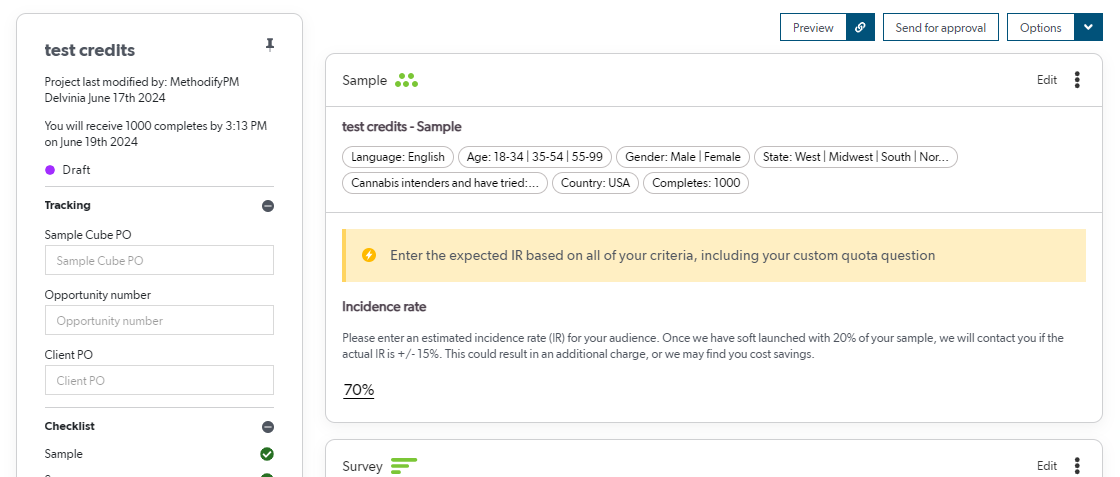Click the green Survey lines icon
The height and width of the screenshot is (477, 1120).
404,465
